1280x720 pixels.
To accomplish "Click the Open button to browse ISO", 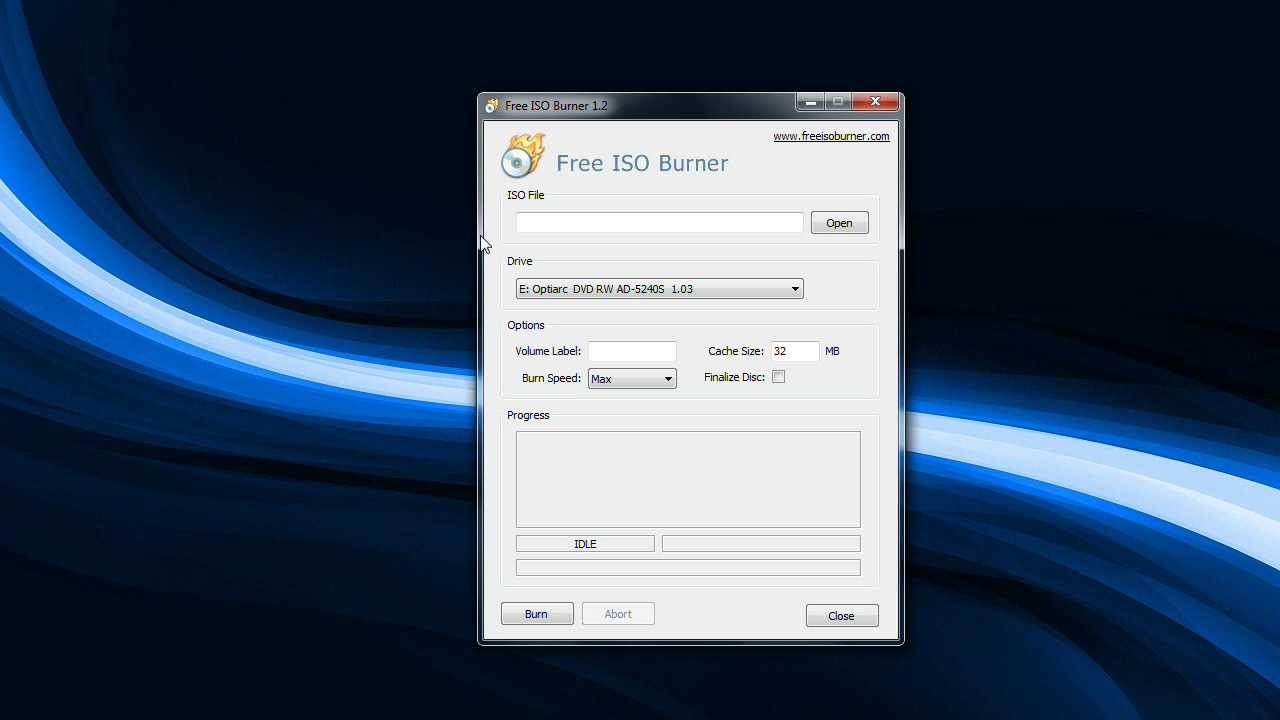I will point(839,223).
